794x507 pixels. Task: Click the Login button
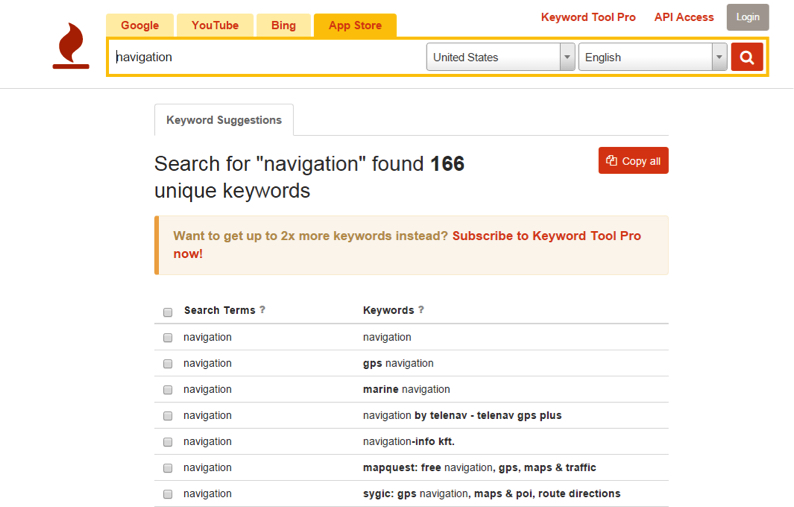[748, 17]
